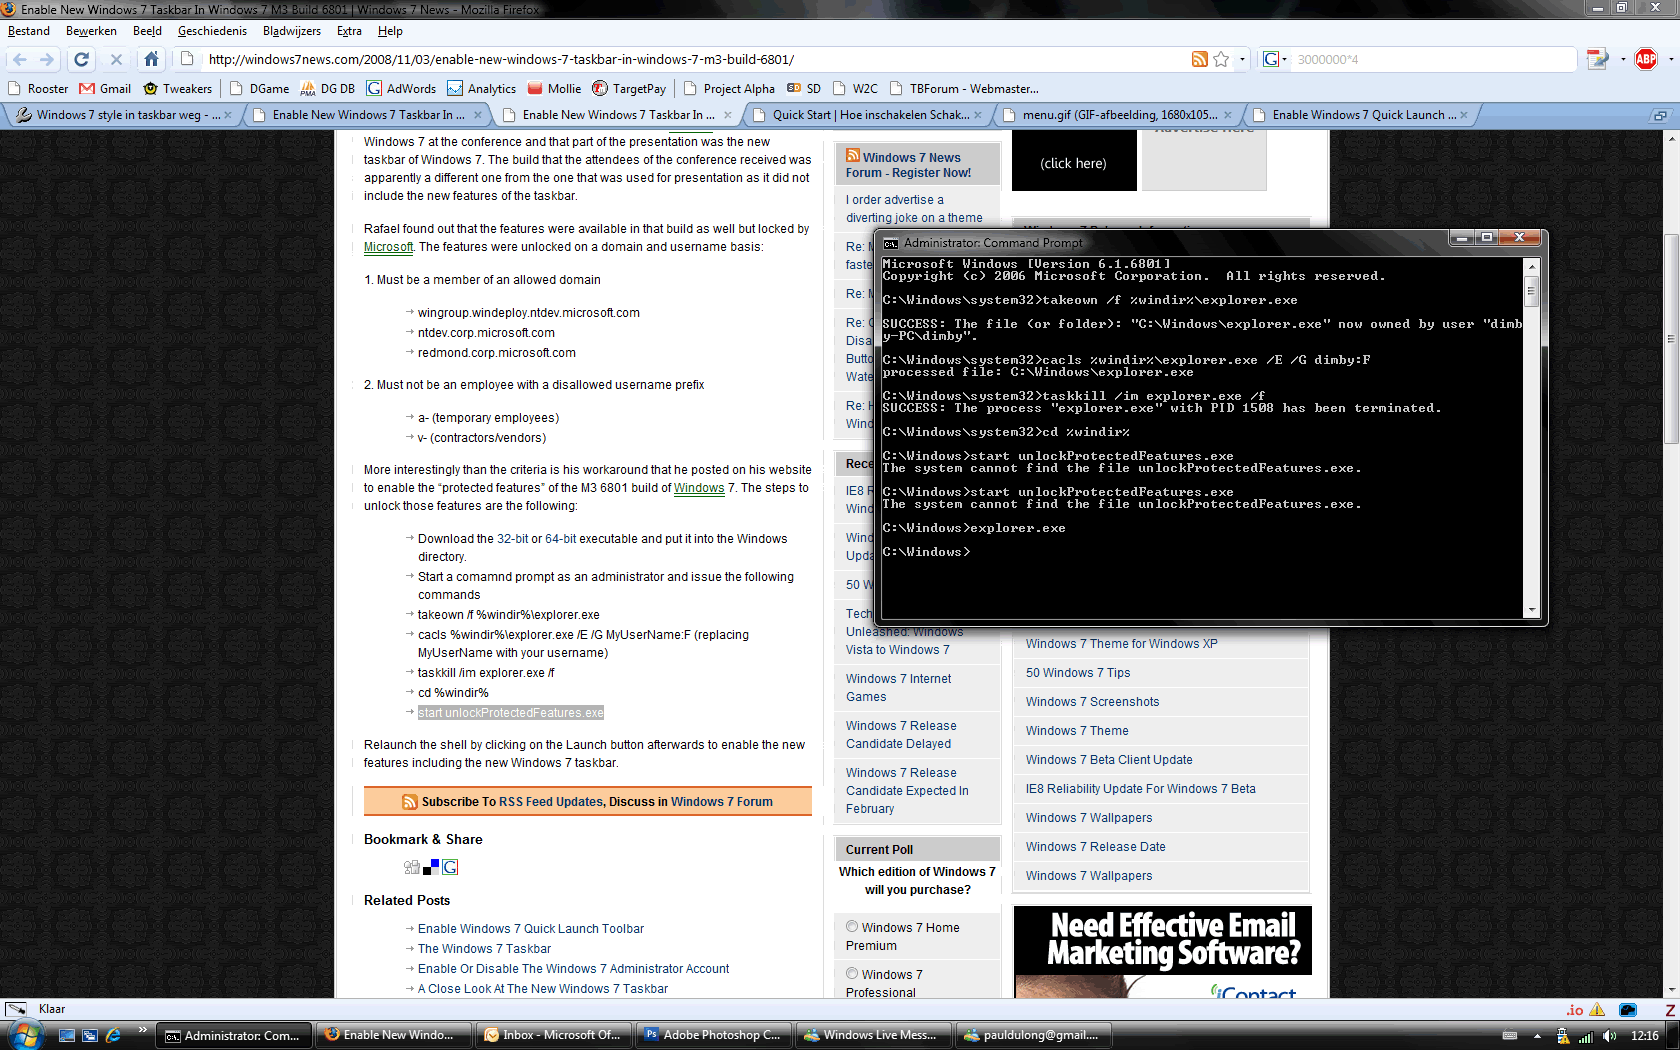
Task: Open related post 'The Windows 7 Taskbar'
Action: [484, 949]
